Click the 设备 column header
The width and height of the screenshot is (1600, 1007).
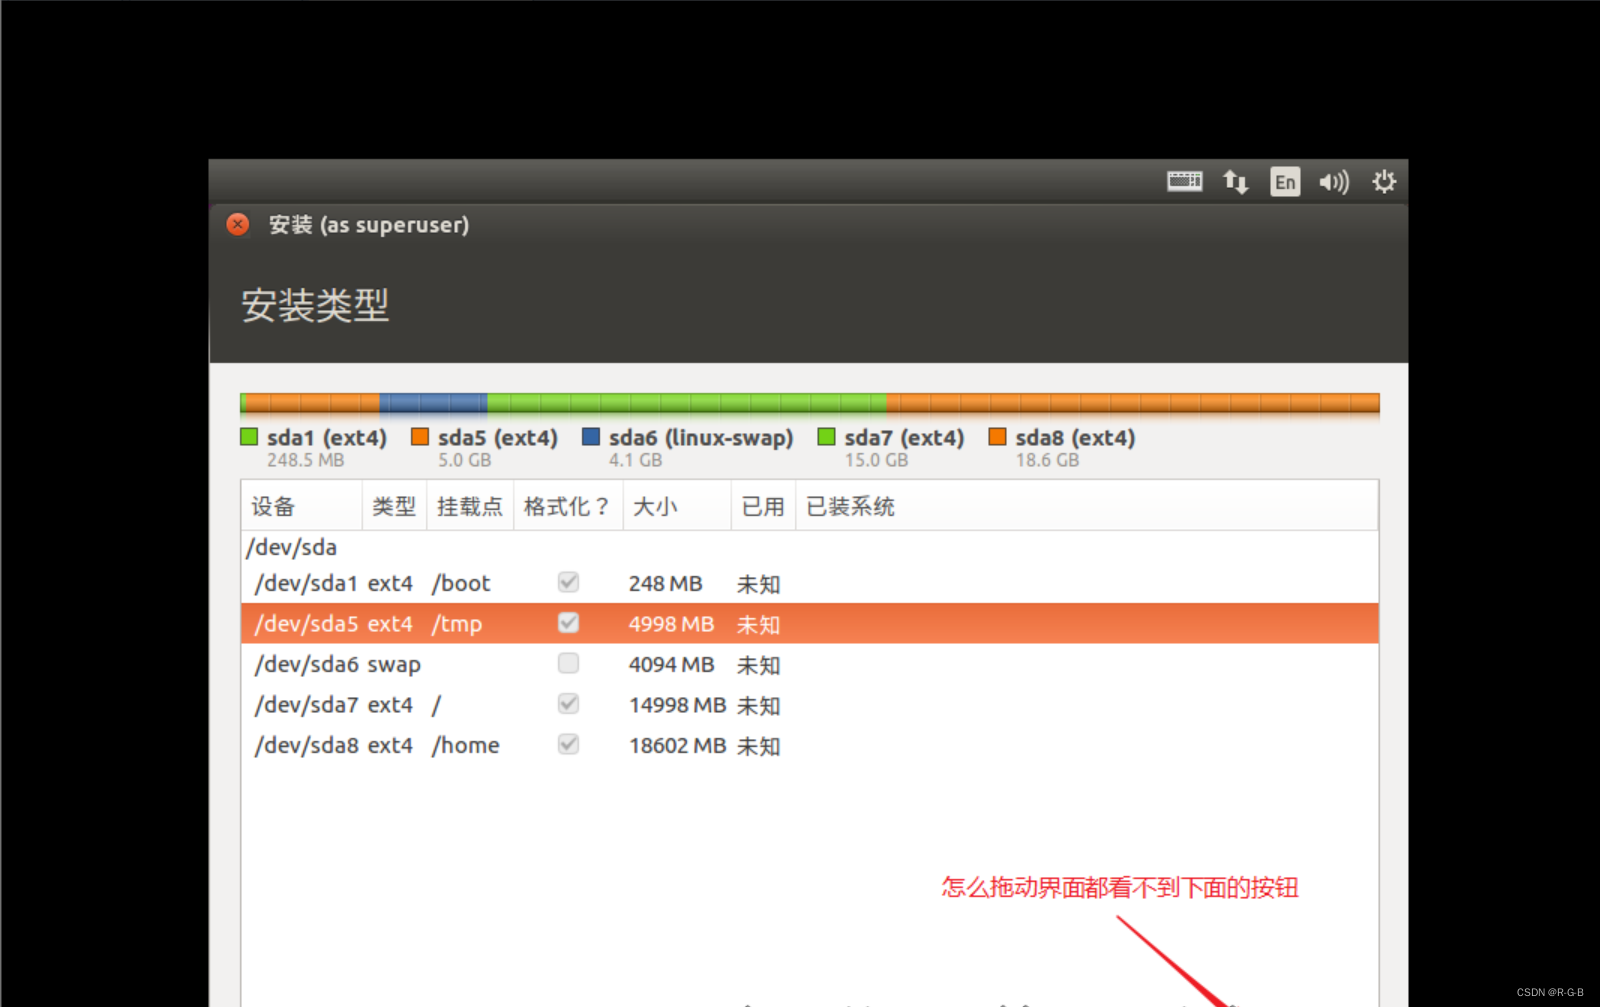click(x=301, y=506)
